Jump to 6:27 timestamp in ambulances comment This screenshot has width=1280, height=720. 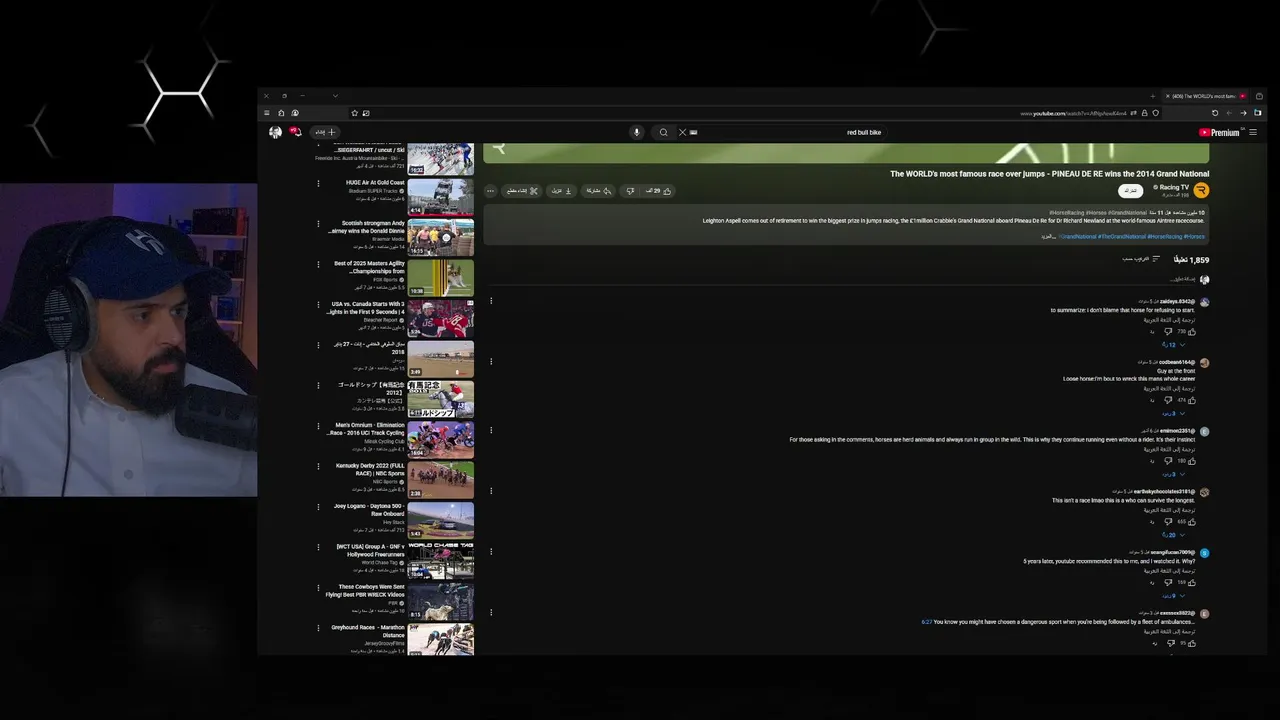(x=926, y=622)
